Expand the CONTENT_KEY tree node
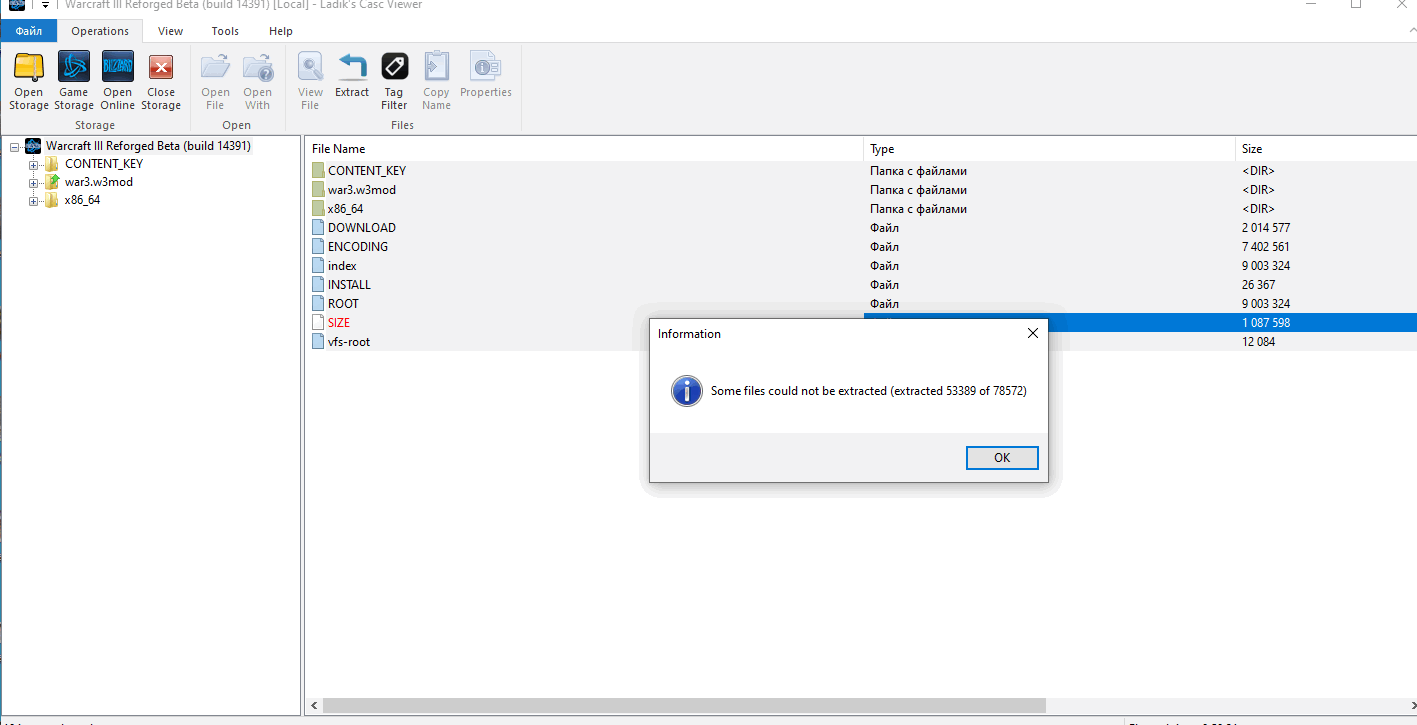 click(34, 164)
